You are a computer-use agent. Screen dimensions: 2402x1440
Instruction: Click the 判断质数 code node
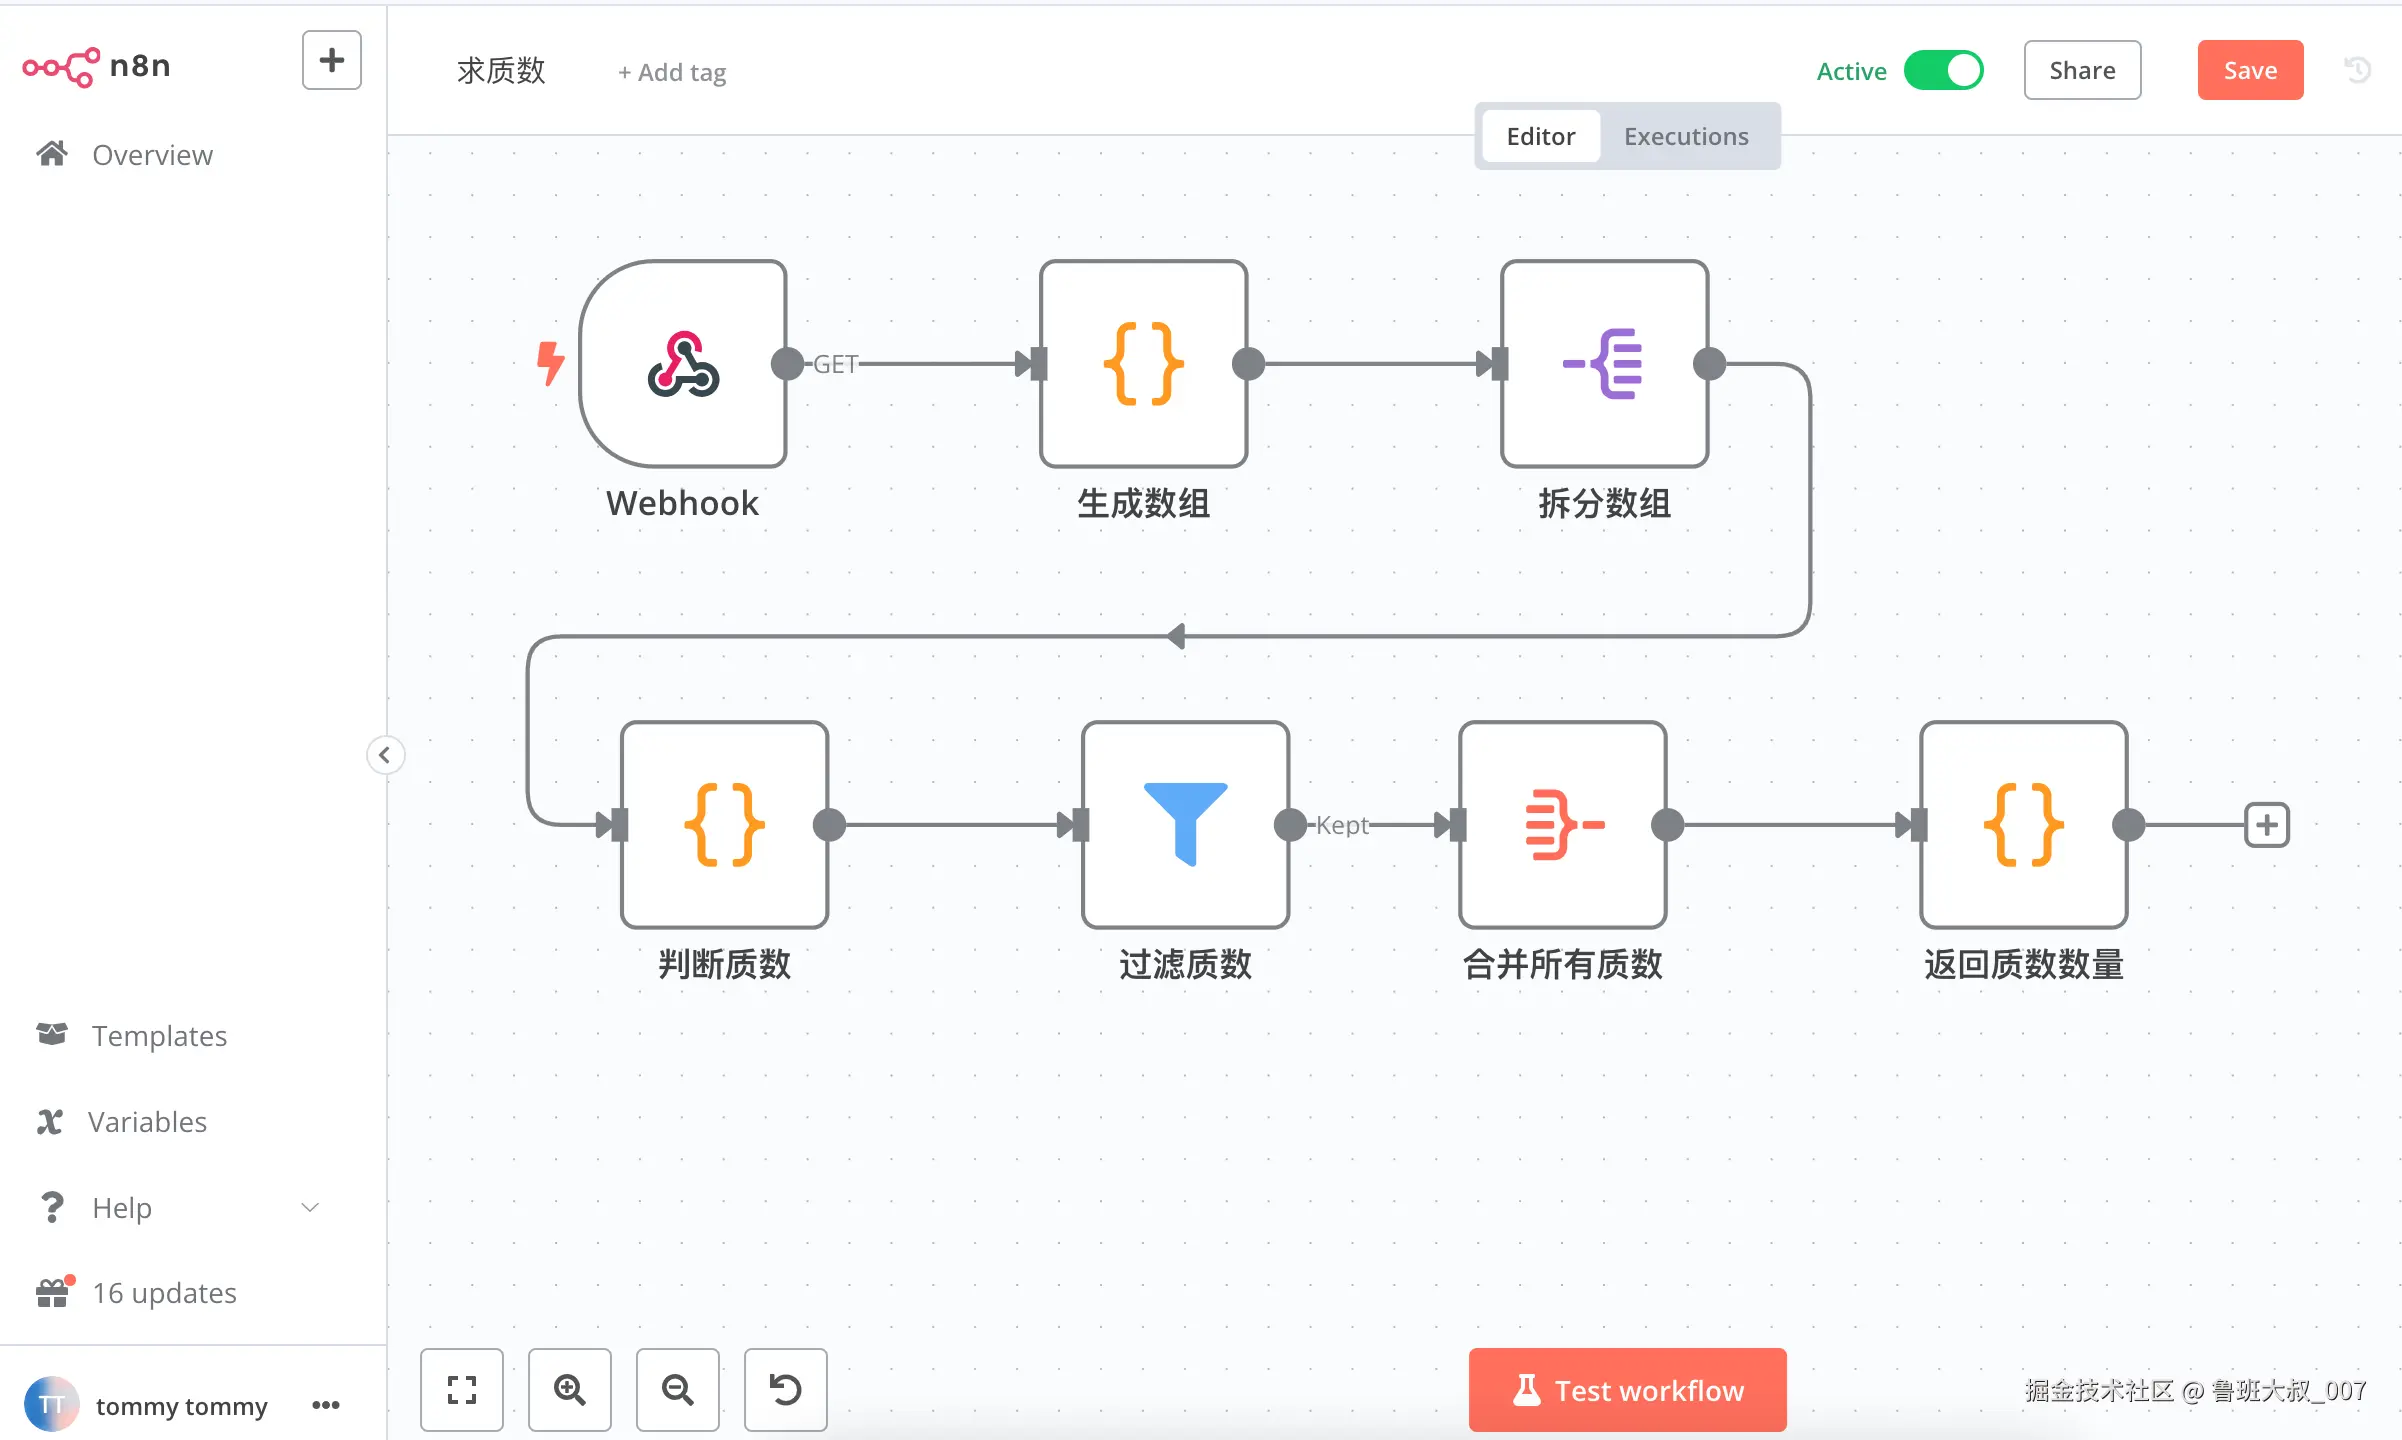[724, 825]
